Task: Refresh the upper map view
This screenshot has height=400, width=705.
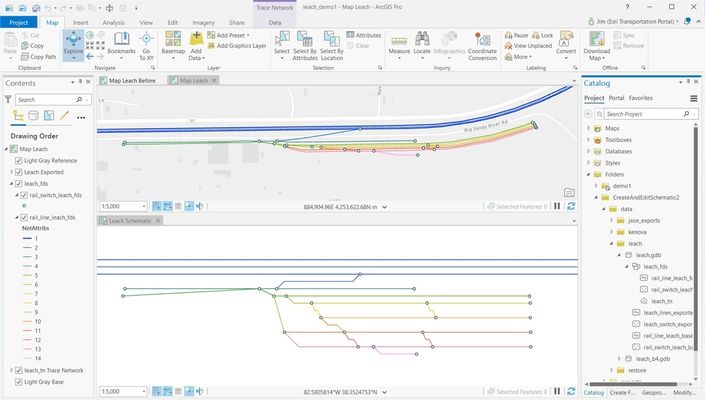Action: pyautogui.click(x=571, y=206)
